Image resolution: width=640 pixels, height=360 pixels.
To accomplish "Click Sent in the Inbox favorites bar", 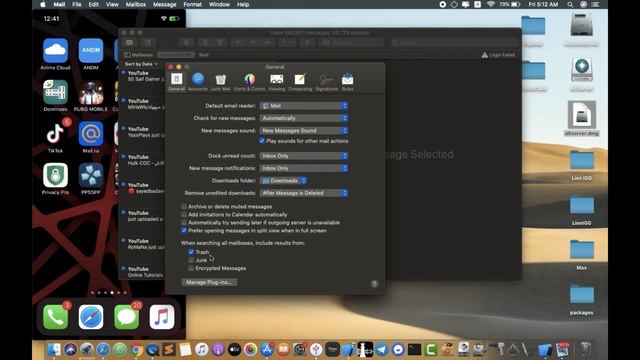I will pyautogui.click(x=204, y=55).
